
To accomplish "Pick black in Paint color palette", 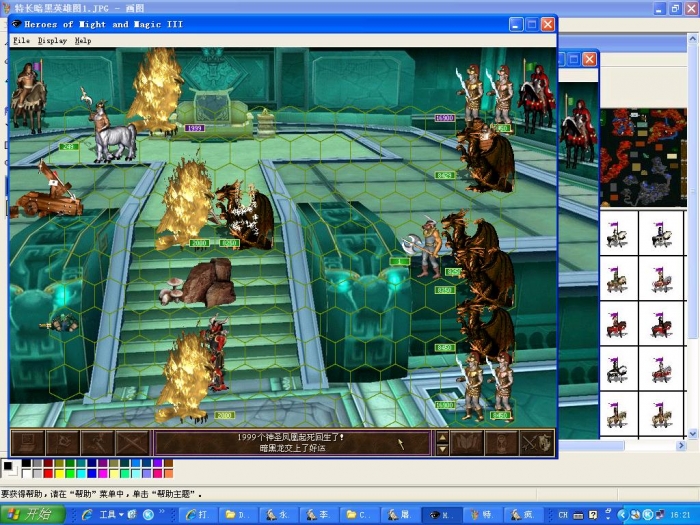I will (26, 463).
